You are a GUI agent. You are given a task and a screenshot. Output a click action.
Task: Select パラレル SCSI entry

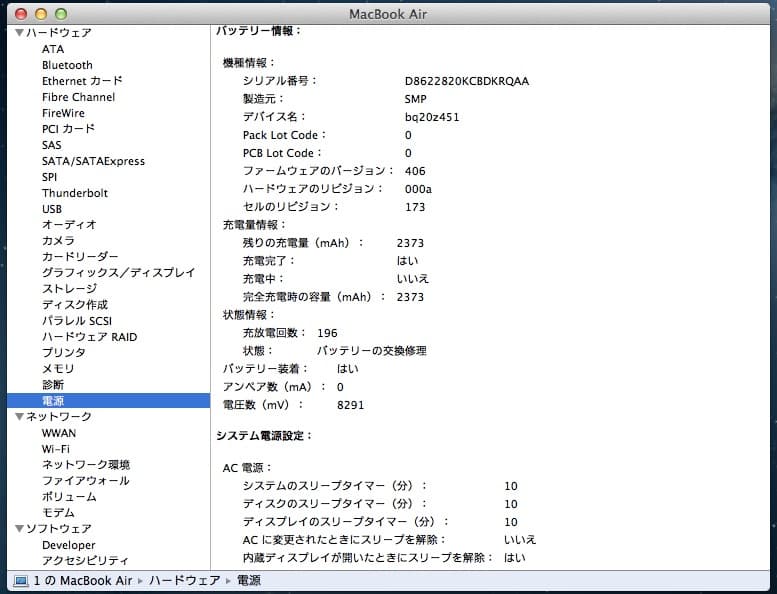point(77,321)
